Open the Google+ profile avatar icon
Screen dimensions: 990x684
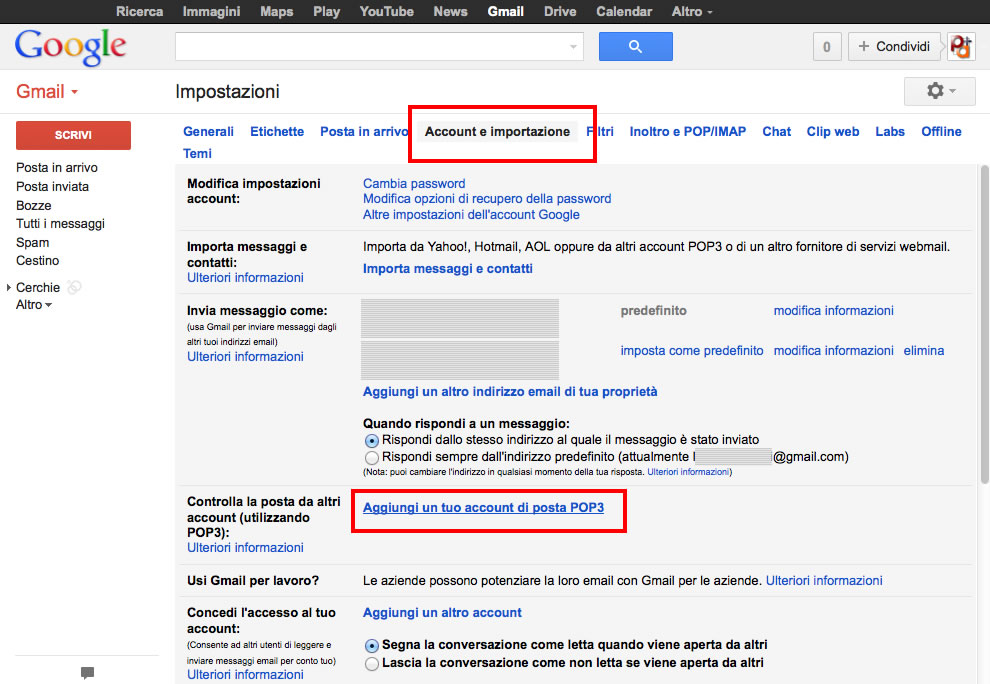pyautogui.click(x=961, y=46)
